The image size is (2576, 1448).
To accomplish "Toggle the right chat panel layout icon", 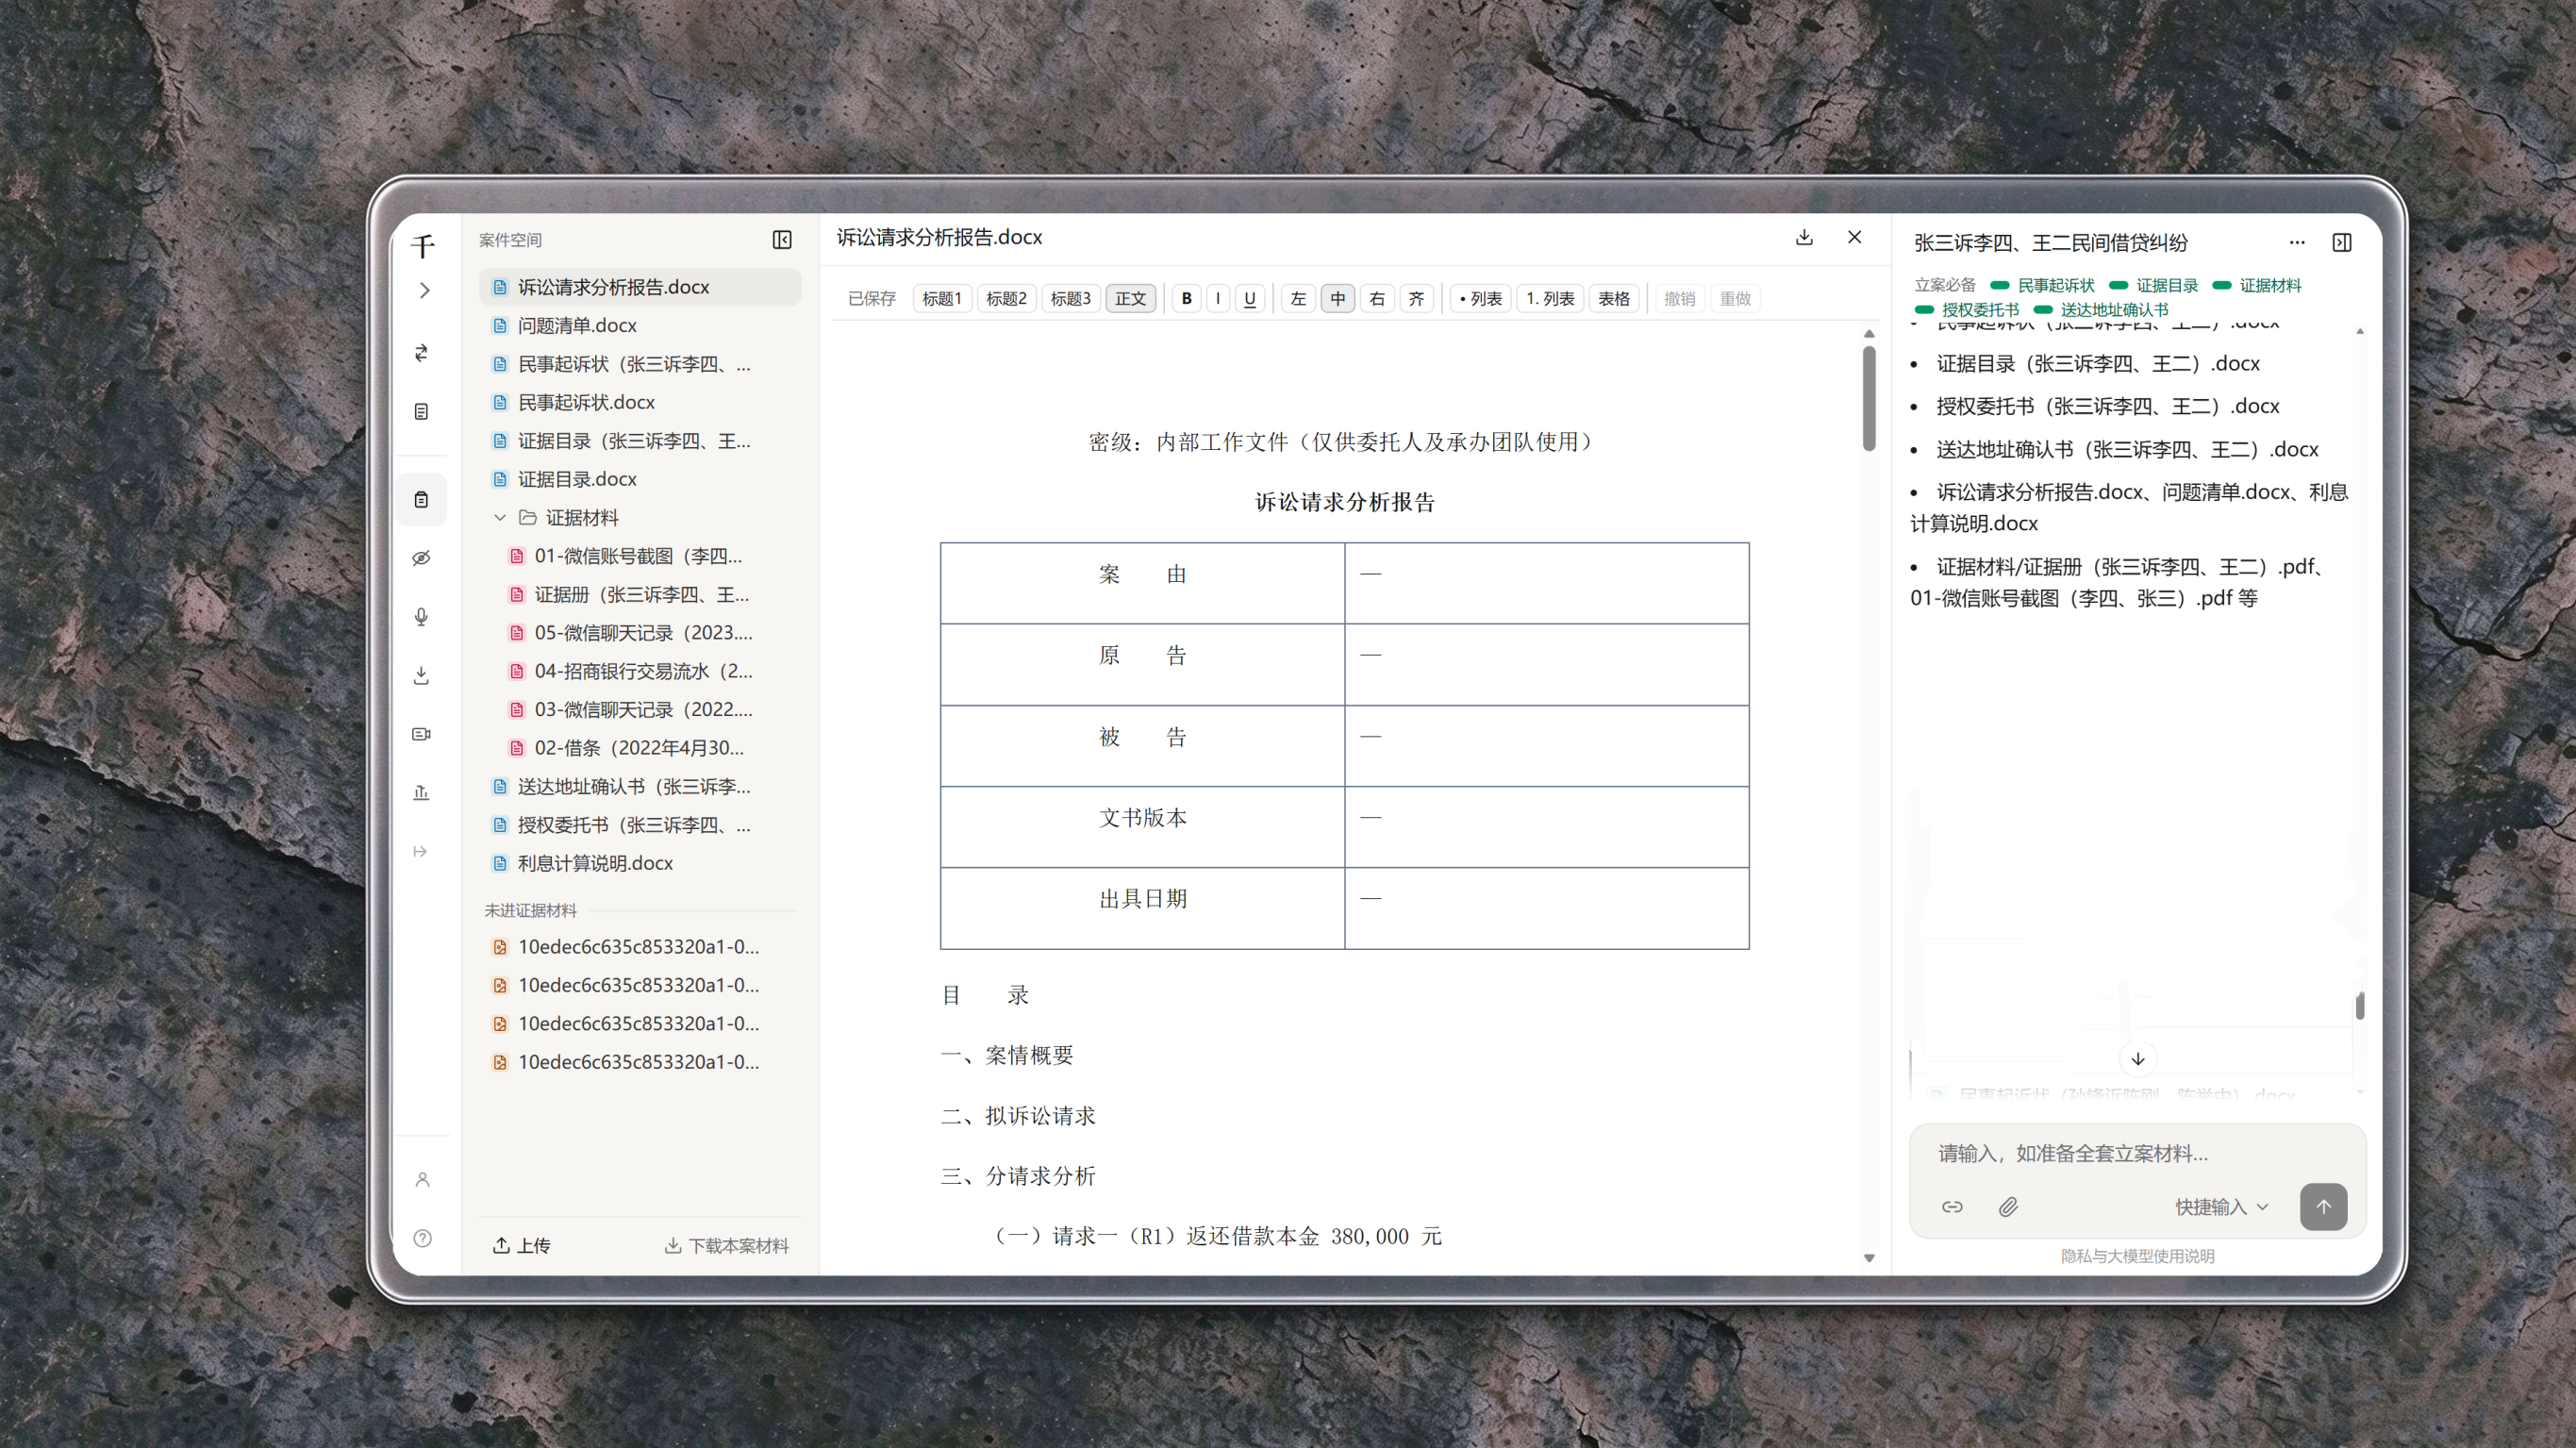I will coord(2342,242).
